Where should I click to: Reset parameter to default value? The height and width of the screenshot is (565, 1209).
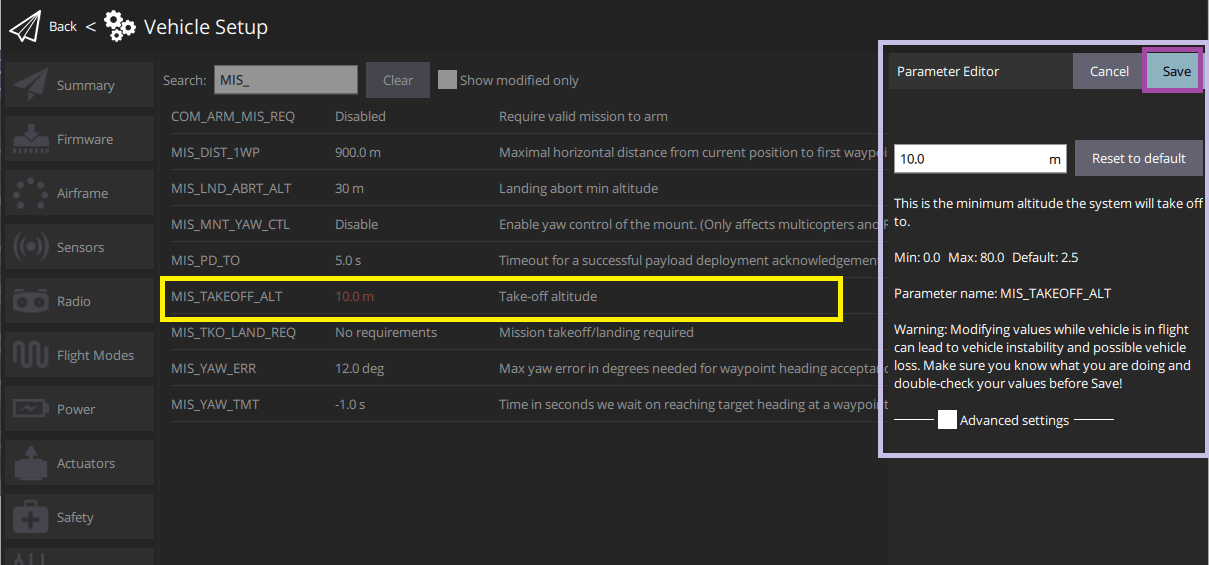pos(1138,158)
